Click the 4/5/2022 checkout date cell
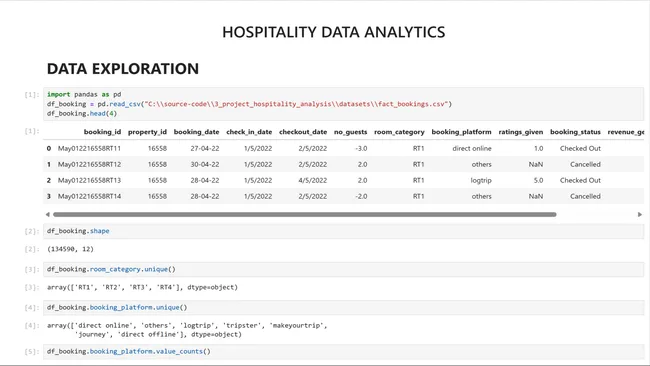 [x=313, y=180]
